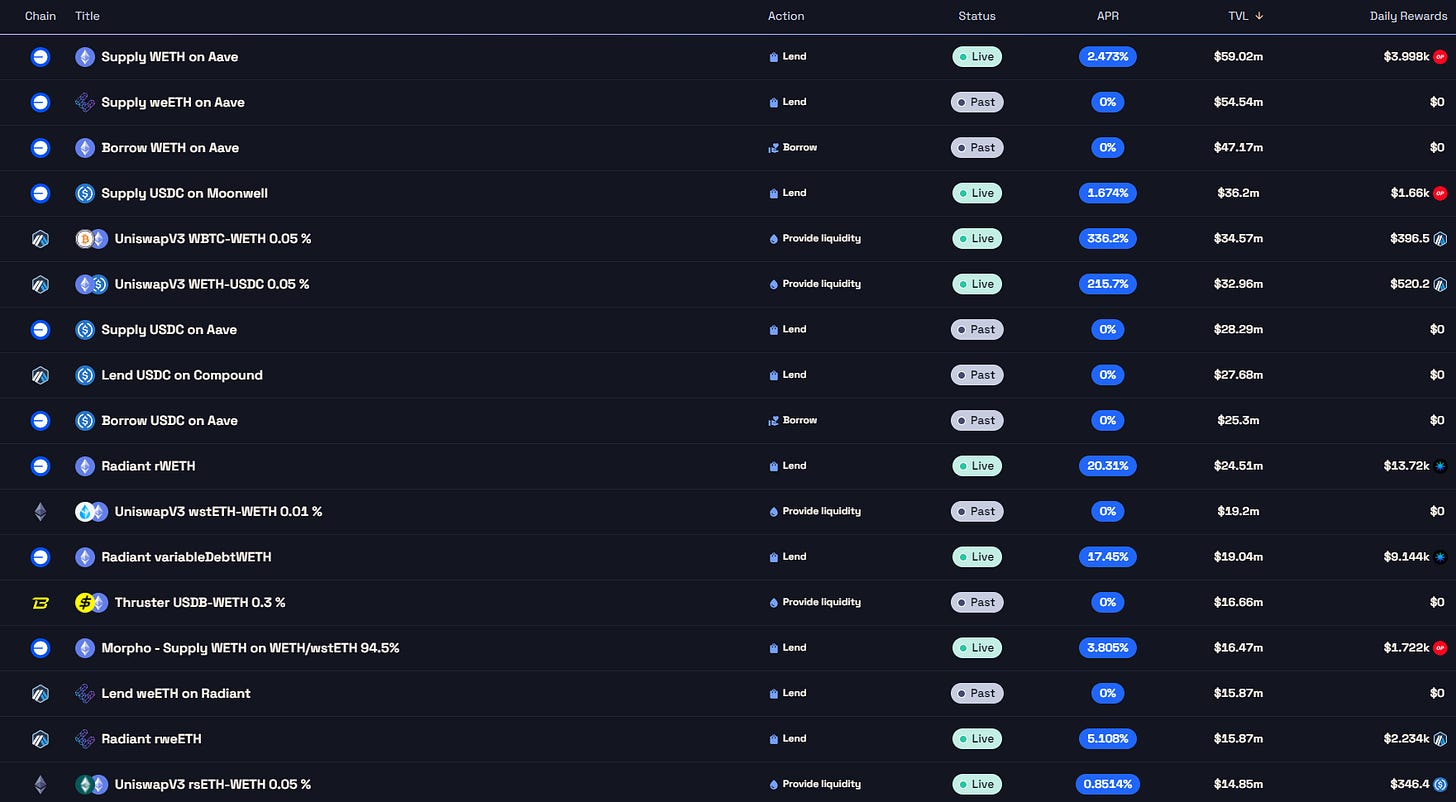The width and height of the screenshot is (1456, 802).
Task: Click the WETH-USDC token pair icon
Action: coord(92,284)
